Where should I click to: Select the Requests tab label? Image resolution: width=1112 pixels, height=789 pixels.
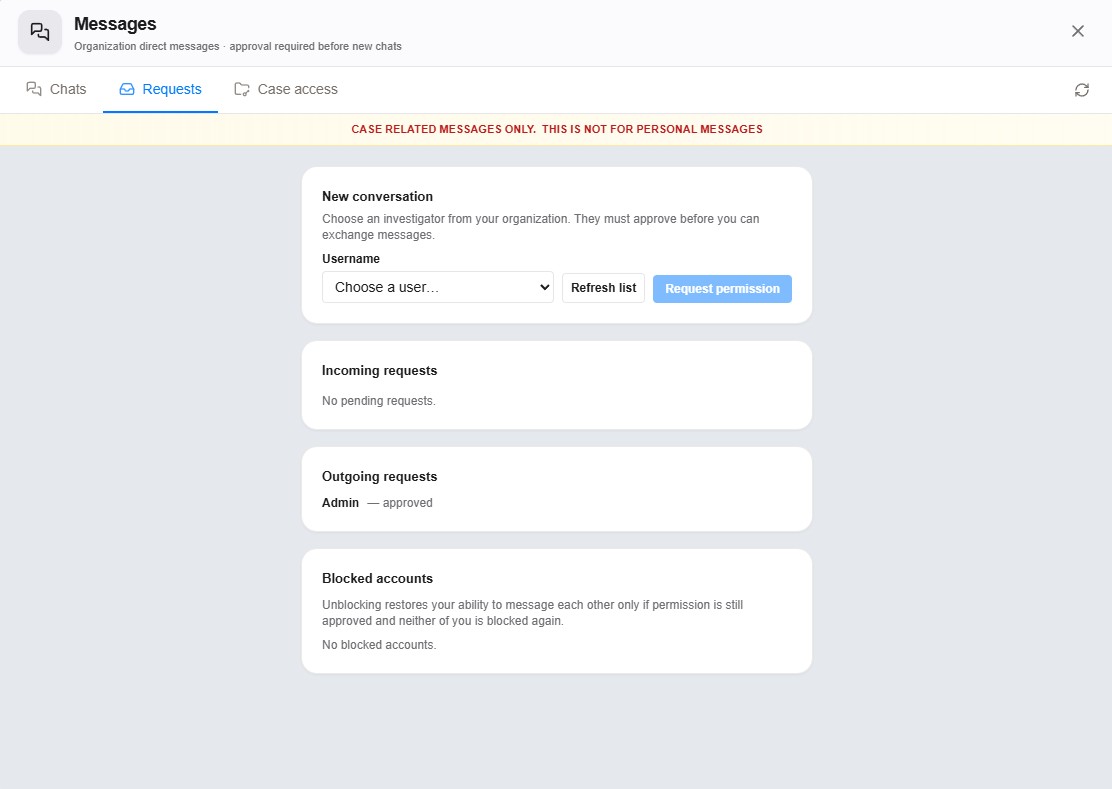click(x=172, y=89)
